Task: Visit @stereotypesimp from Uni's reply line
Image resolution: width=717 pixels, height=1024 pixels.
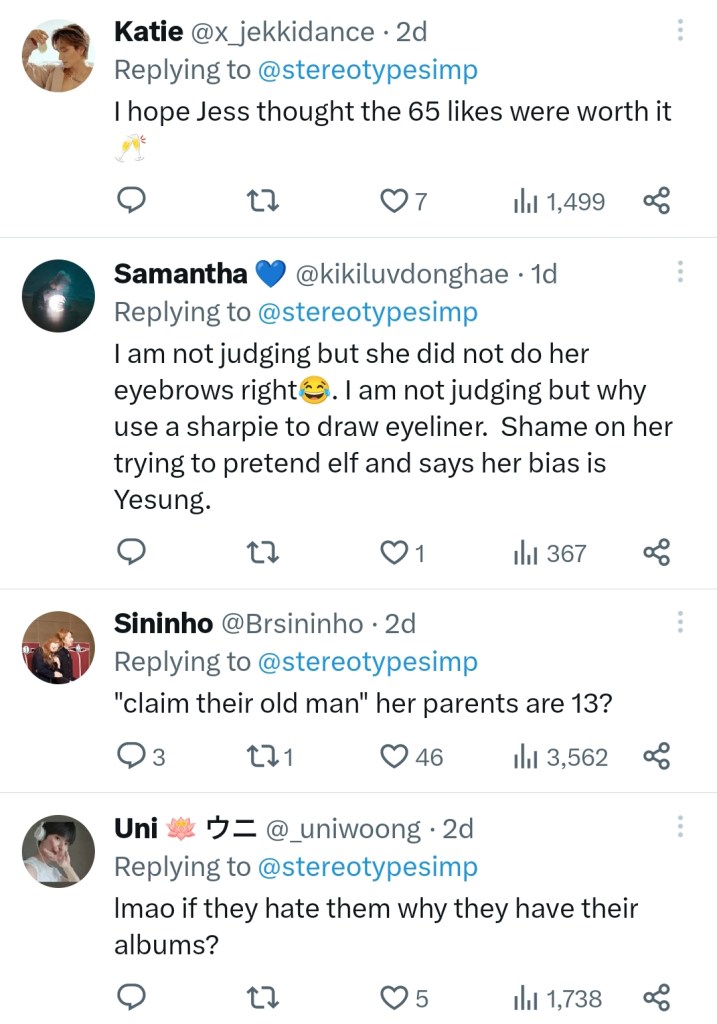Action: click(368, 866)
